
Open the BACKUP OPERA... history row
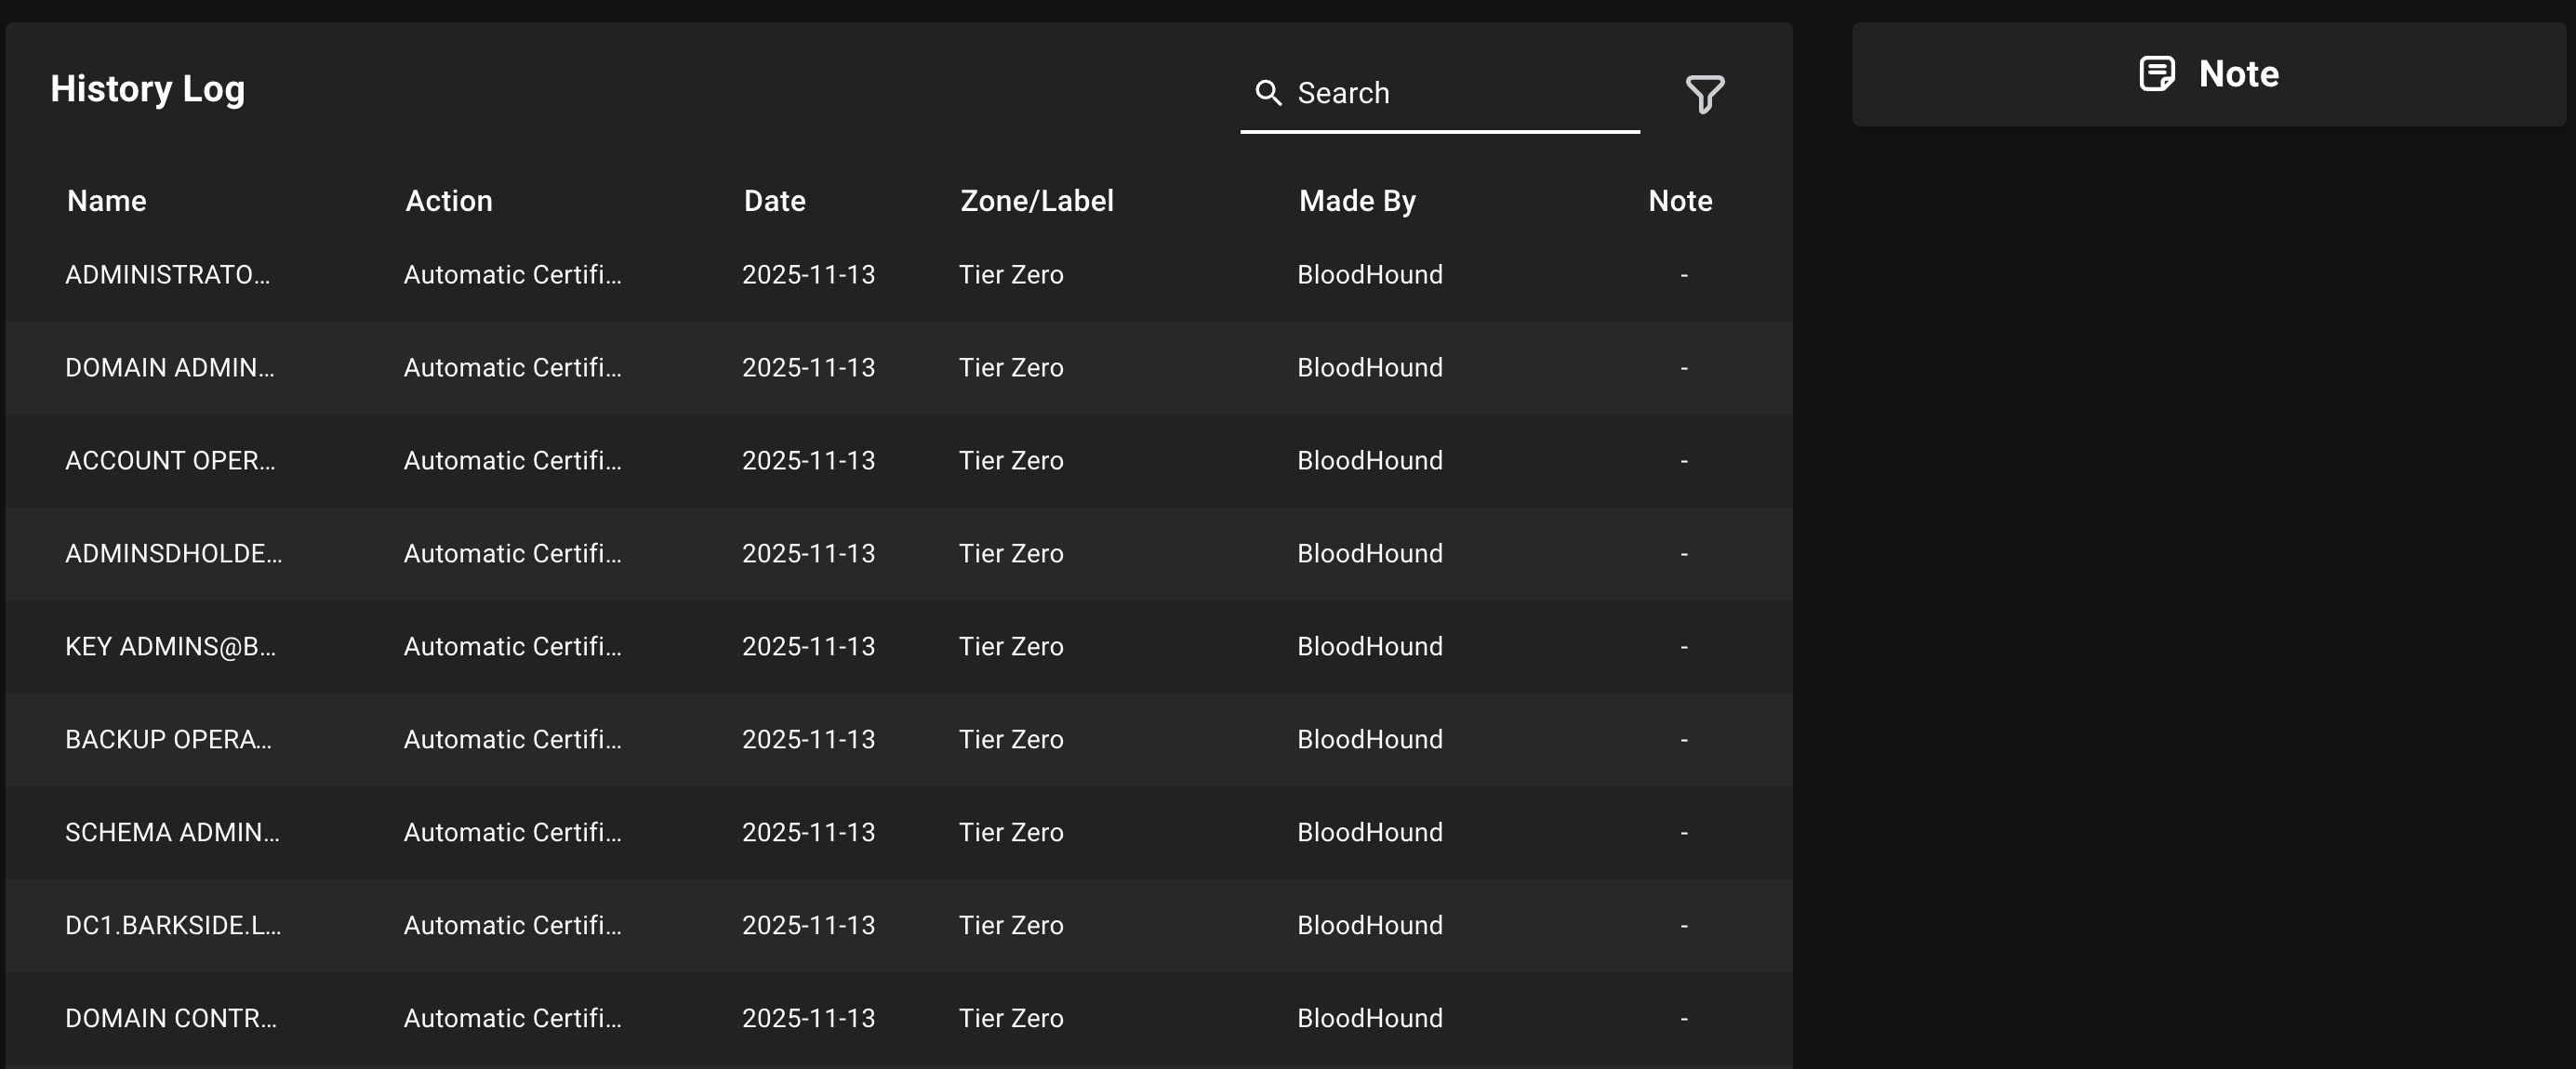[169, 739]
